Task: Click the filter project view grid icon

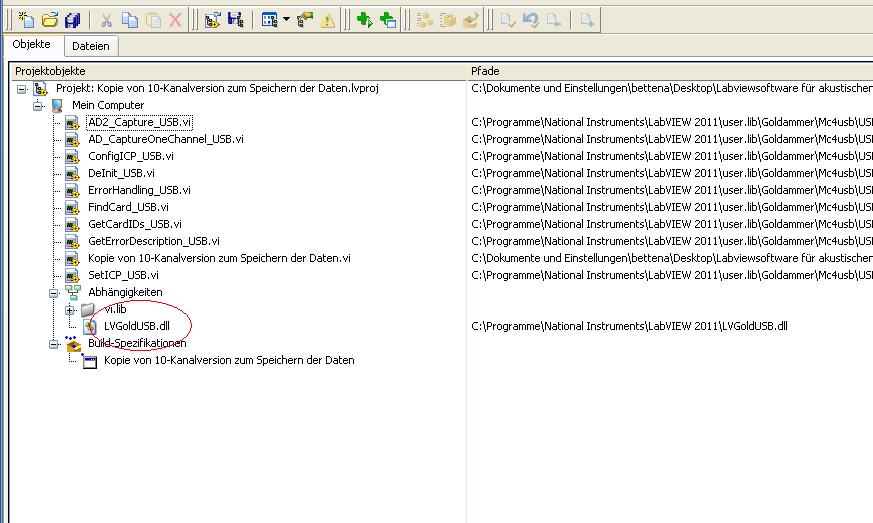Action: click(x=269, y=20)
